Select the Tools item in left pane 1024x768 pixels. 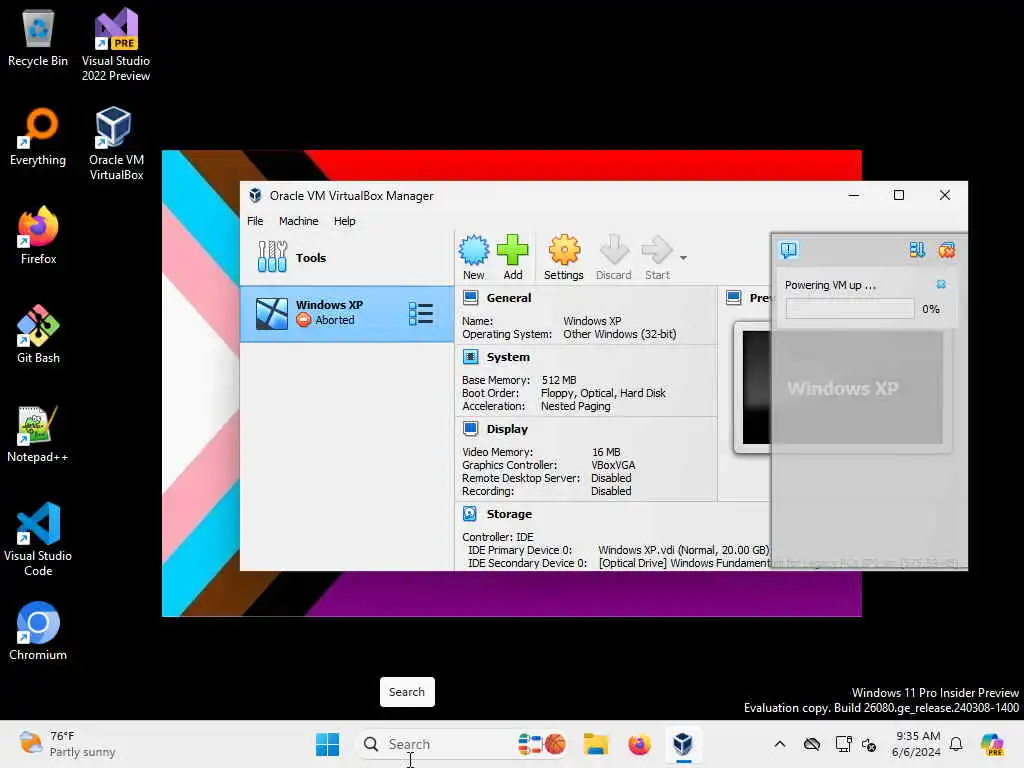tap(347, 258)
